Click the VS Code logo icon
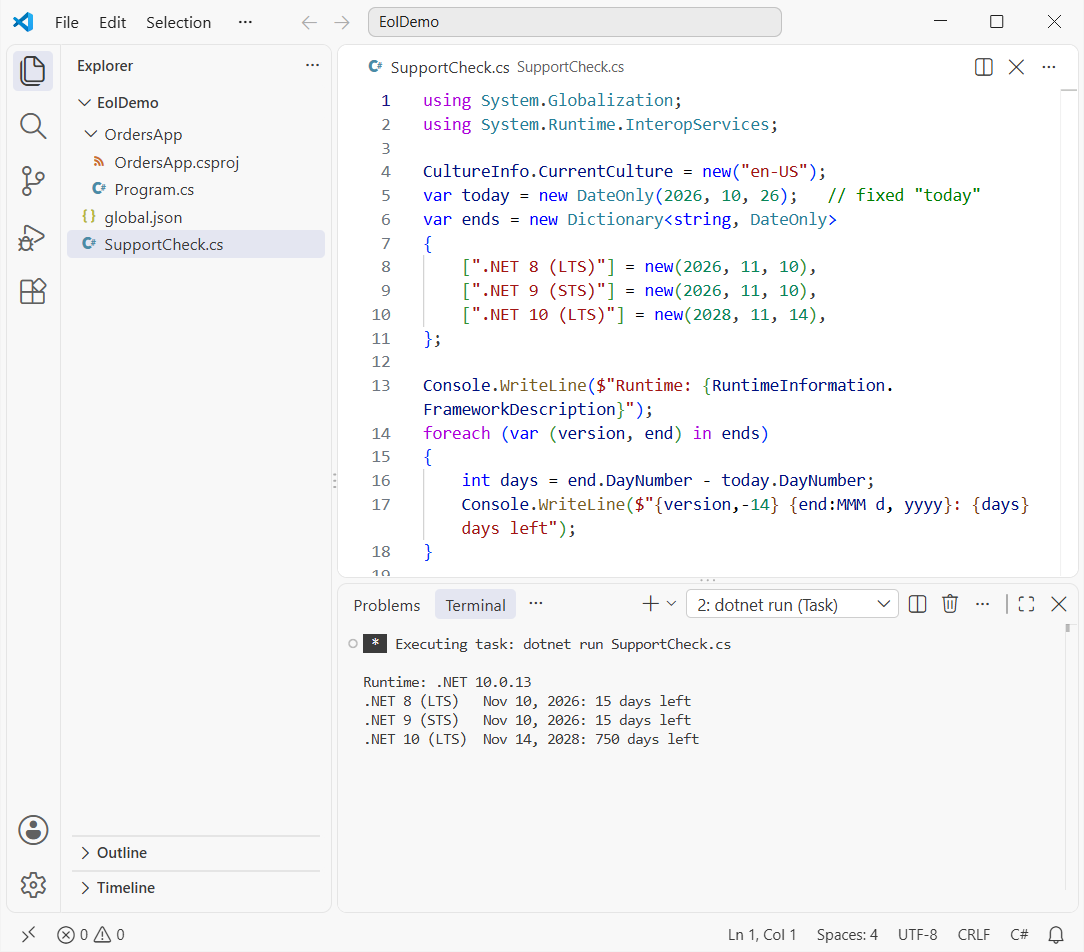The height and width of the screenshot is (952, 1084). pyautogui.click(x=23, y=22)
